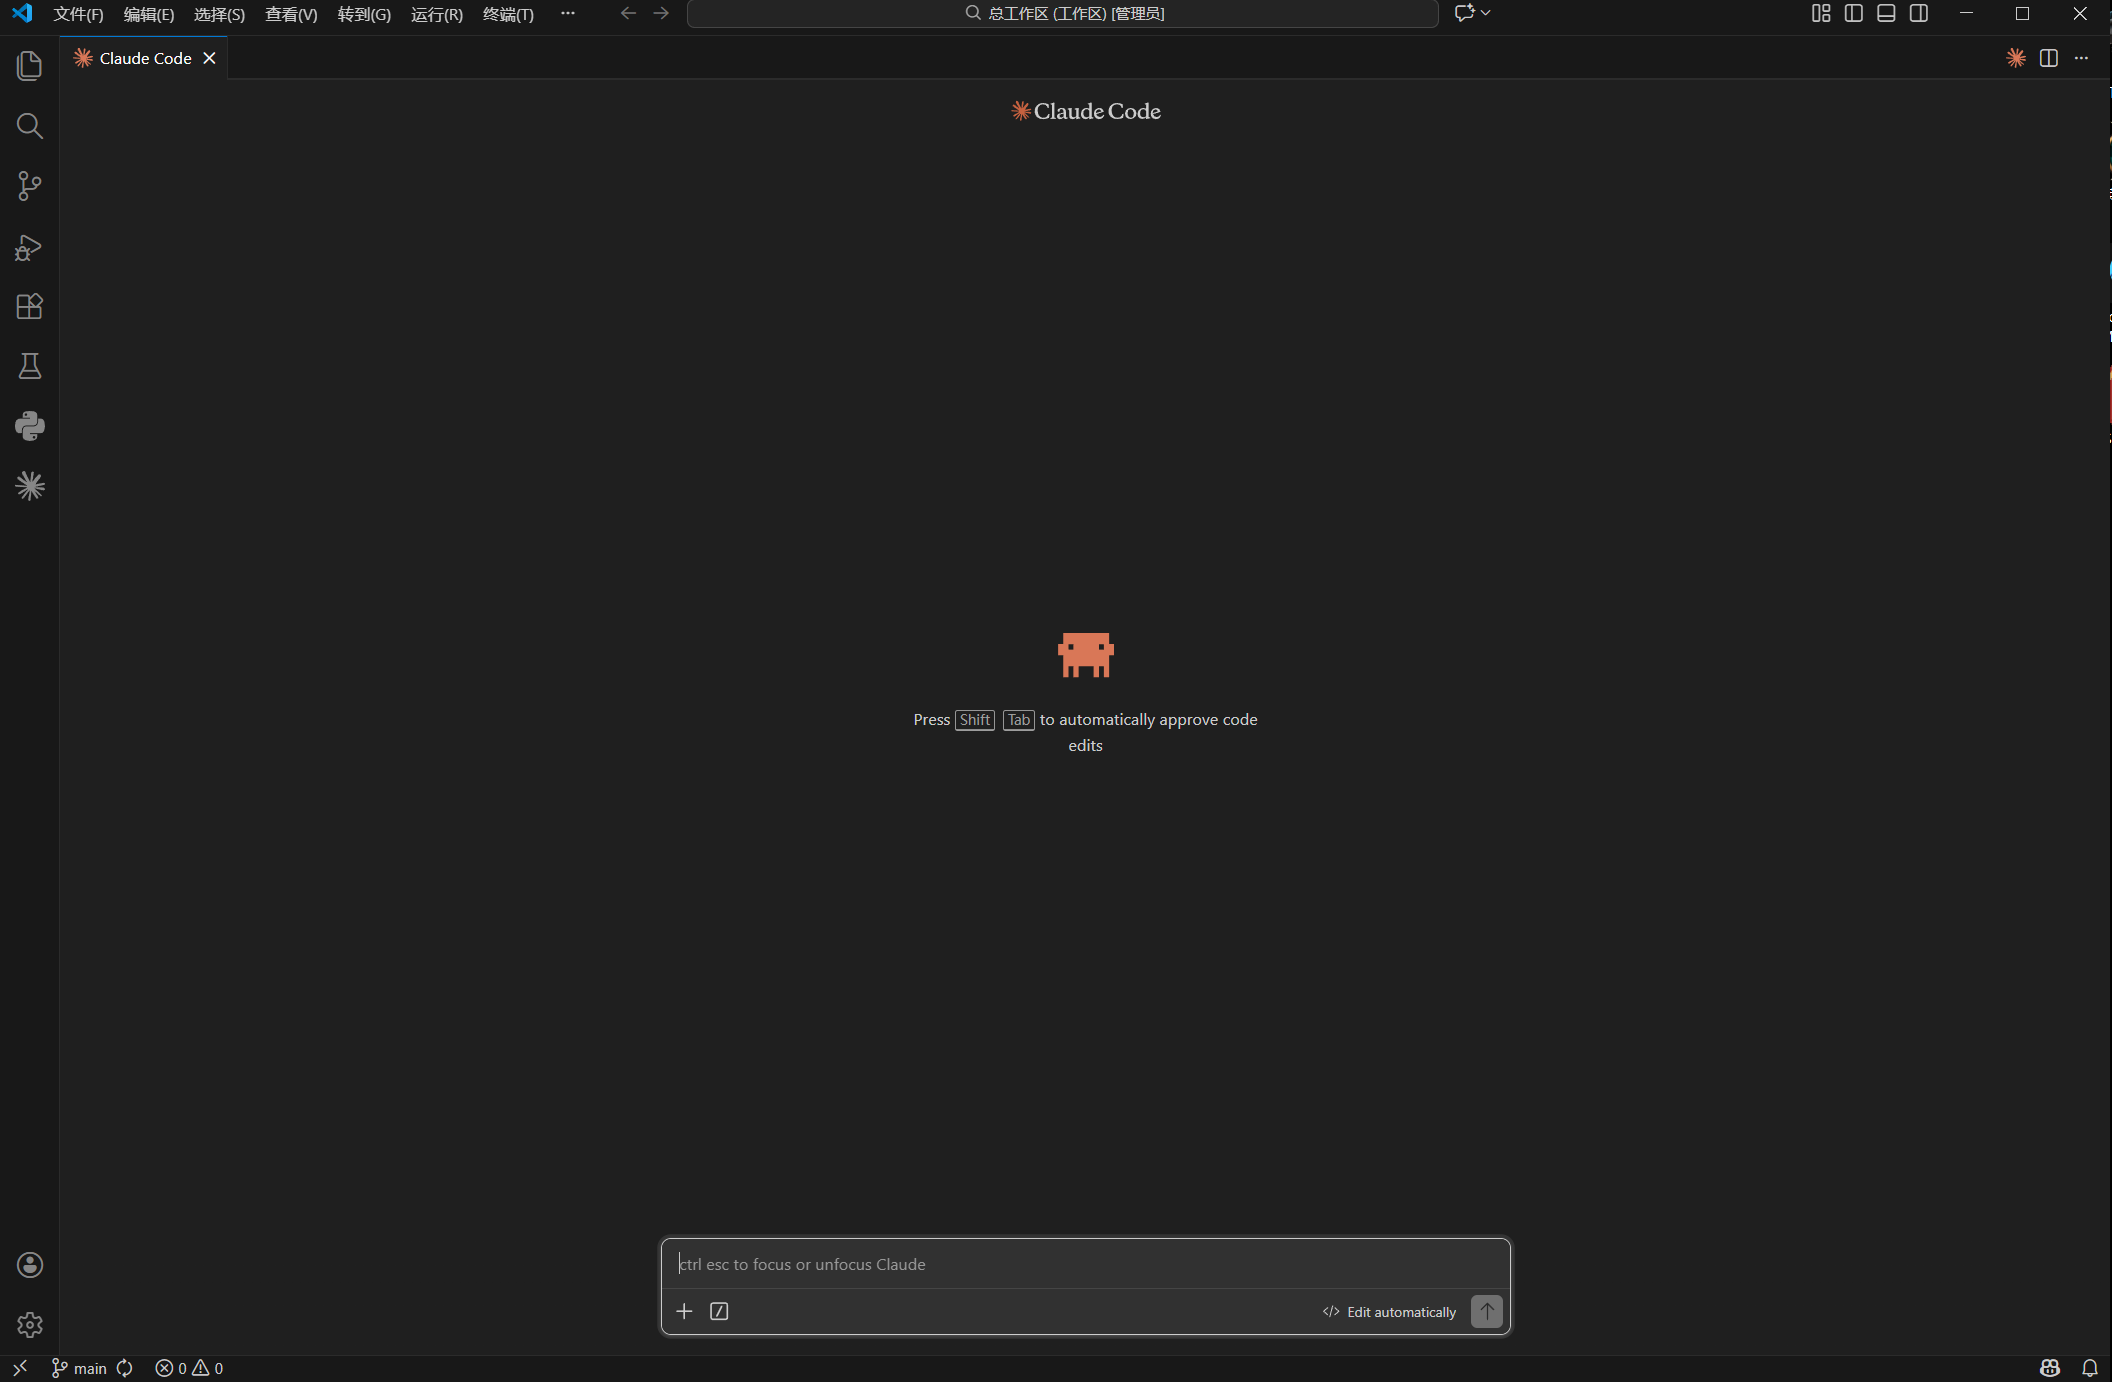Open the 运行(R) menu
Image resolution: width=2112 pixels, height=1382 pixels.
[x=437, y=14]
